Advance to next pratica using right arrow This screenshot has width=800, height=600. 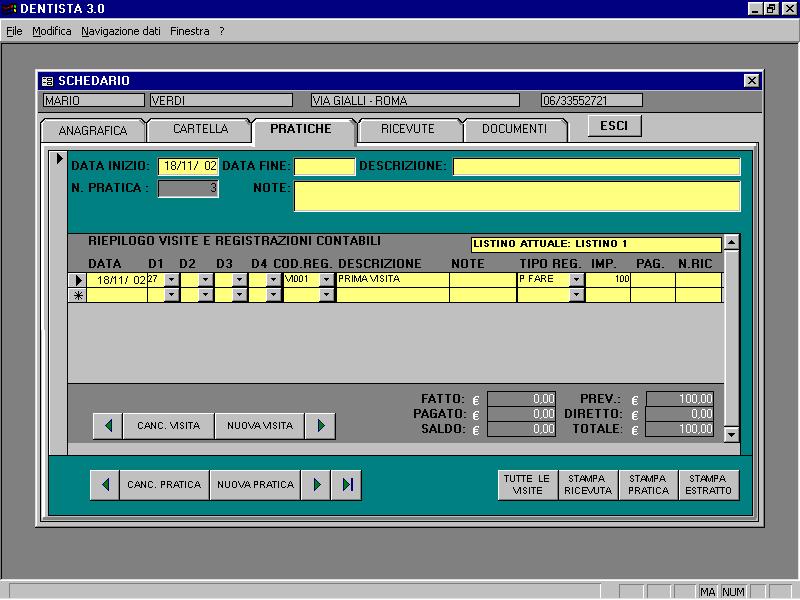click(x=316, y=485)
